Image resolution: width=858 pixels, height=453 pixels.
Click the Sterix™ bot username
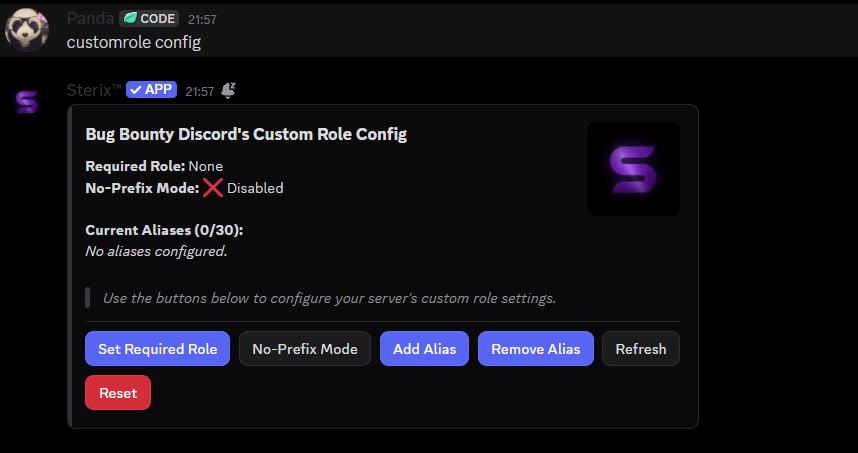94,90
